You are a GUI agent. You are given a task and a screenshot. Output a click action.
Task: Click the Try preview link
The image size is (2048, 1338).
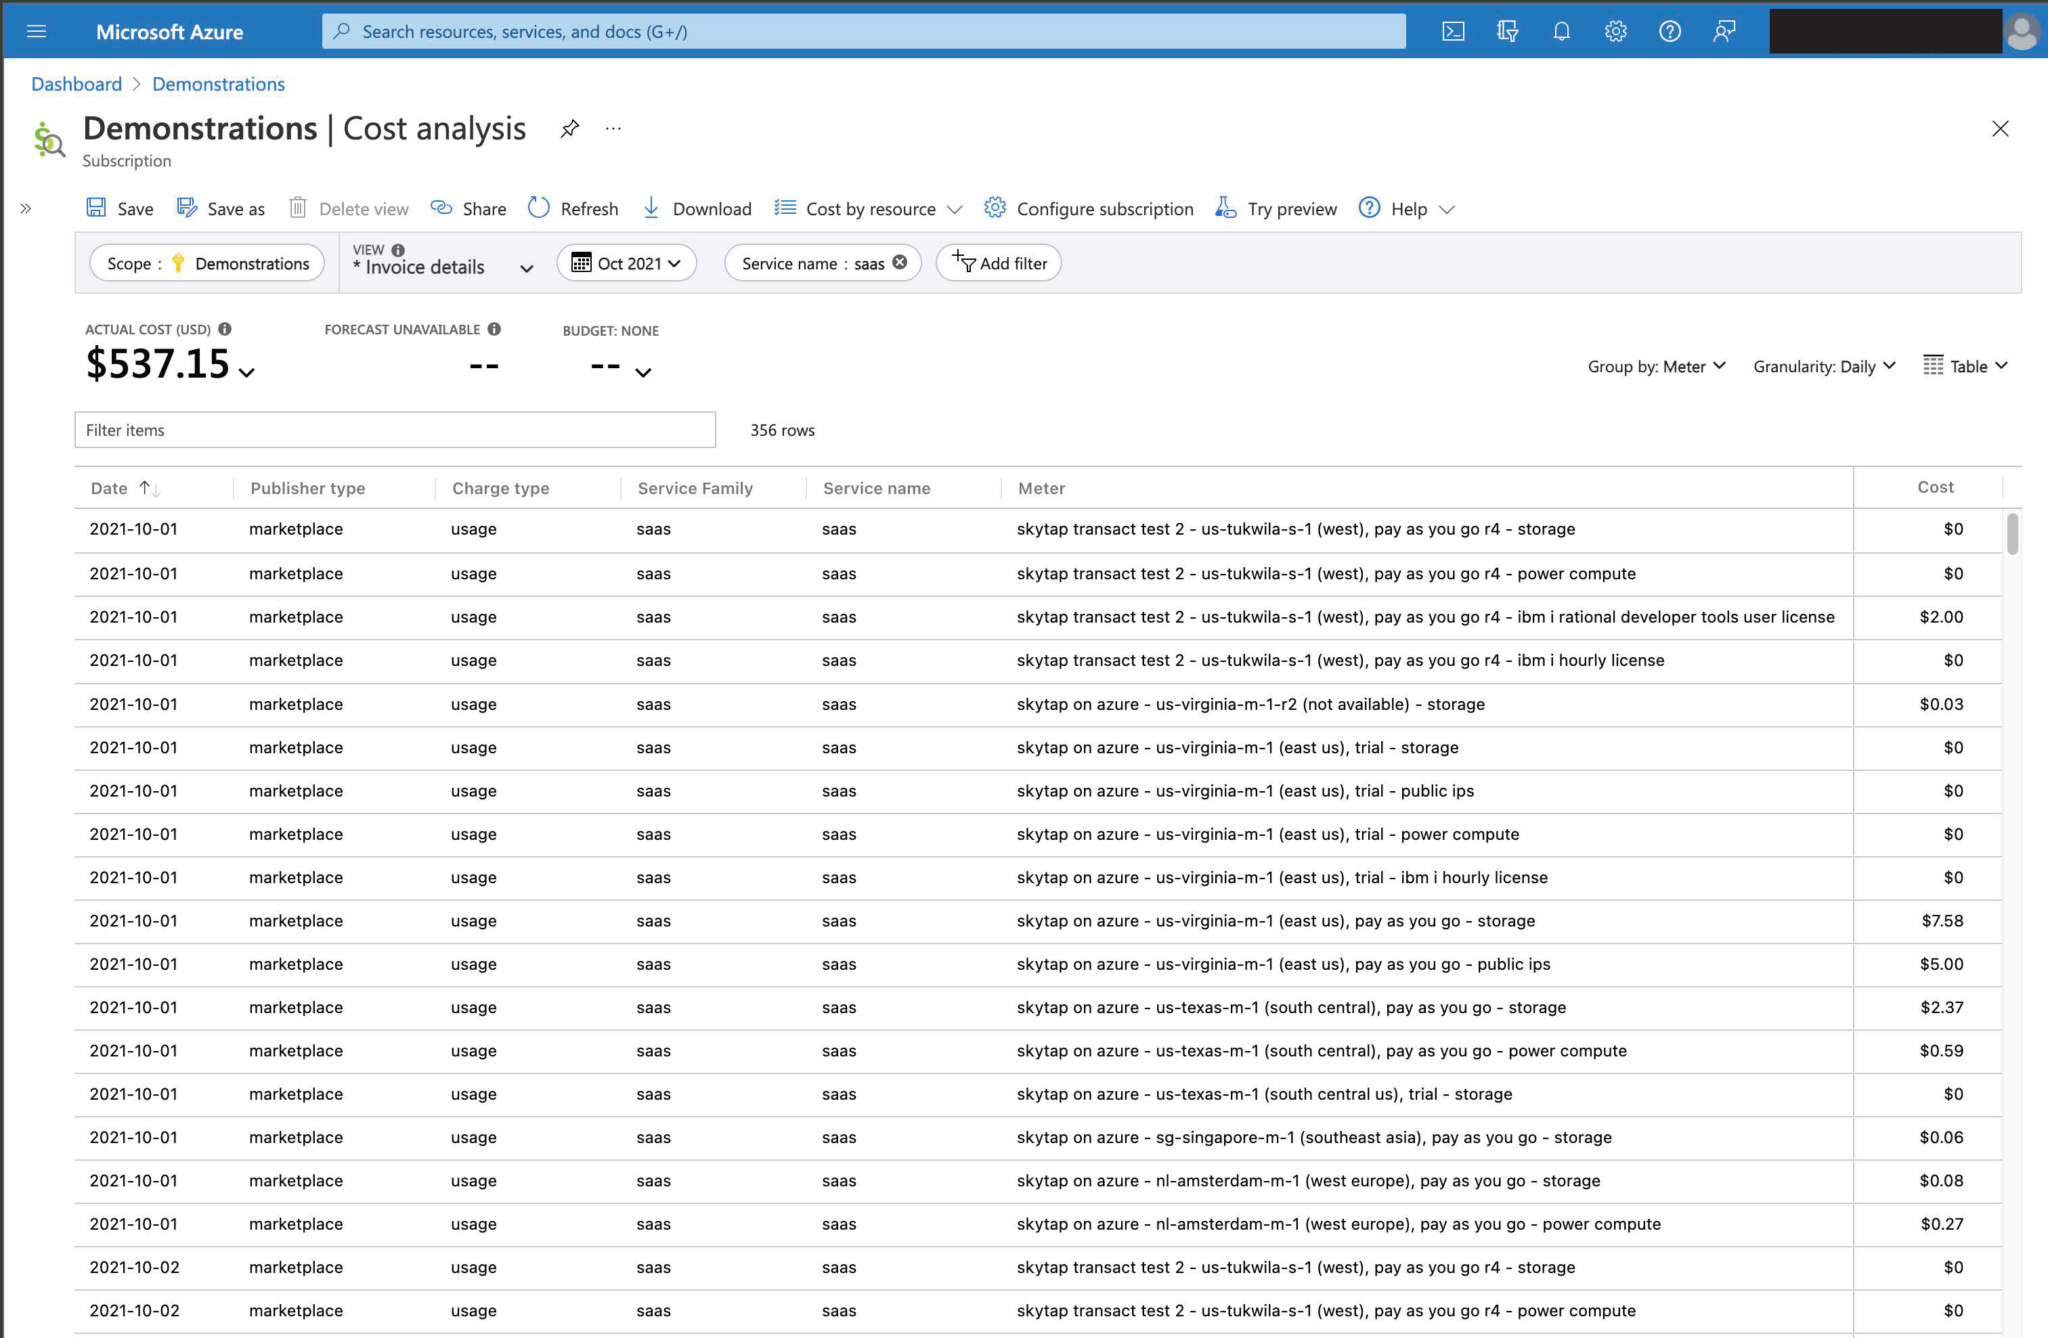[1276, 208]
